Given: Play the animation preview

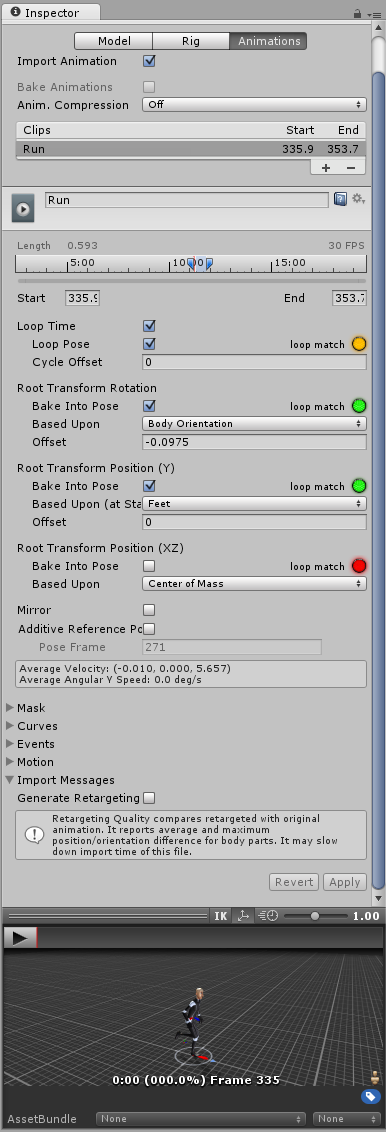Looking at the screenshot, I should [20, 938].
